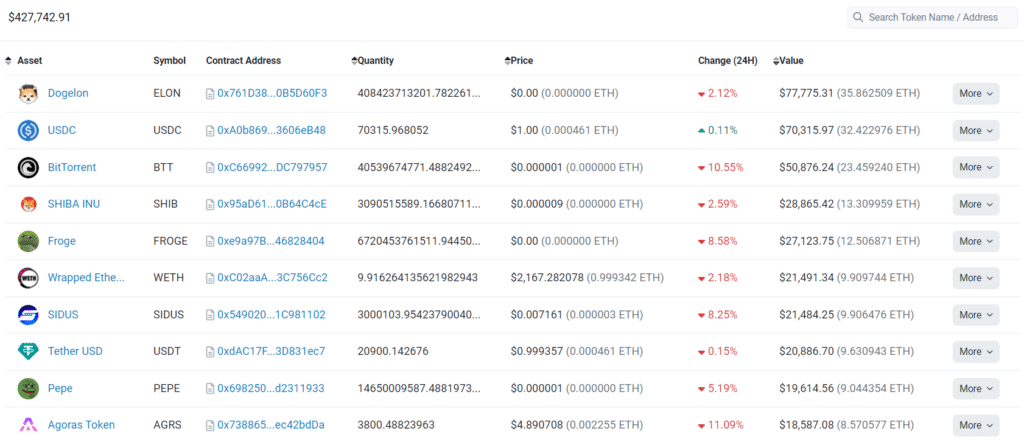Click the Dogelon token logo icon
The width and height of the screenshot is (1024, 445).
[28, 93]
